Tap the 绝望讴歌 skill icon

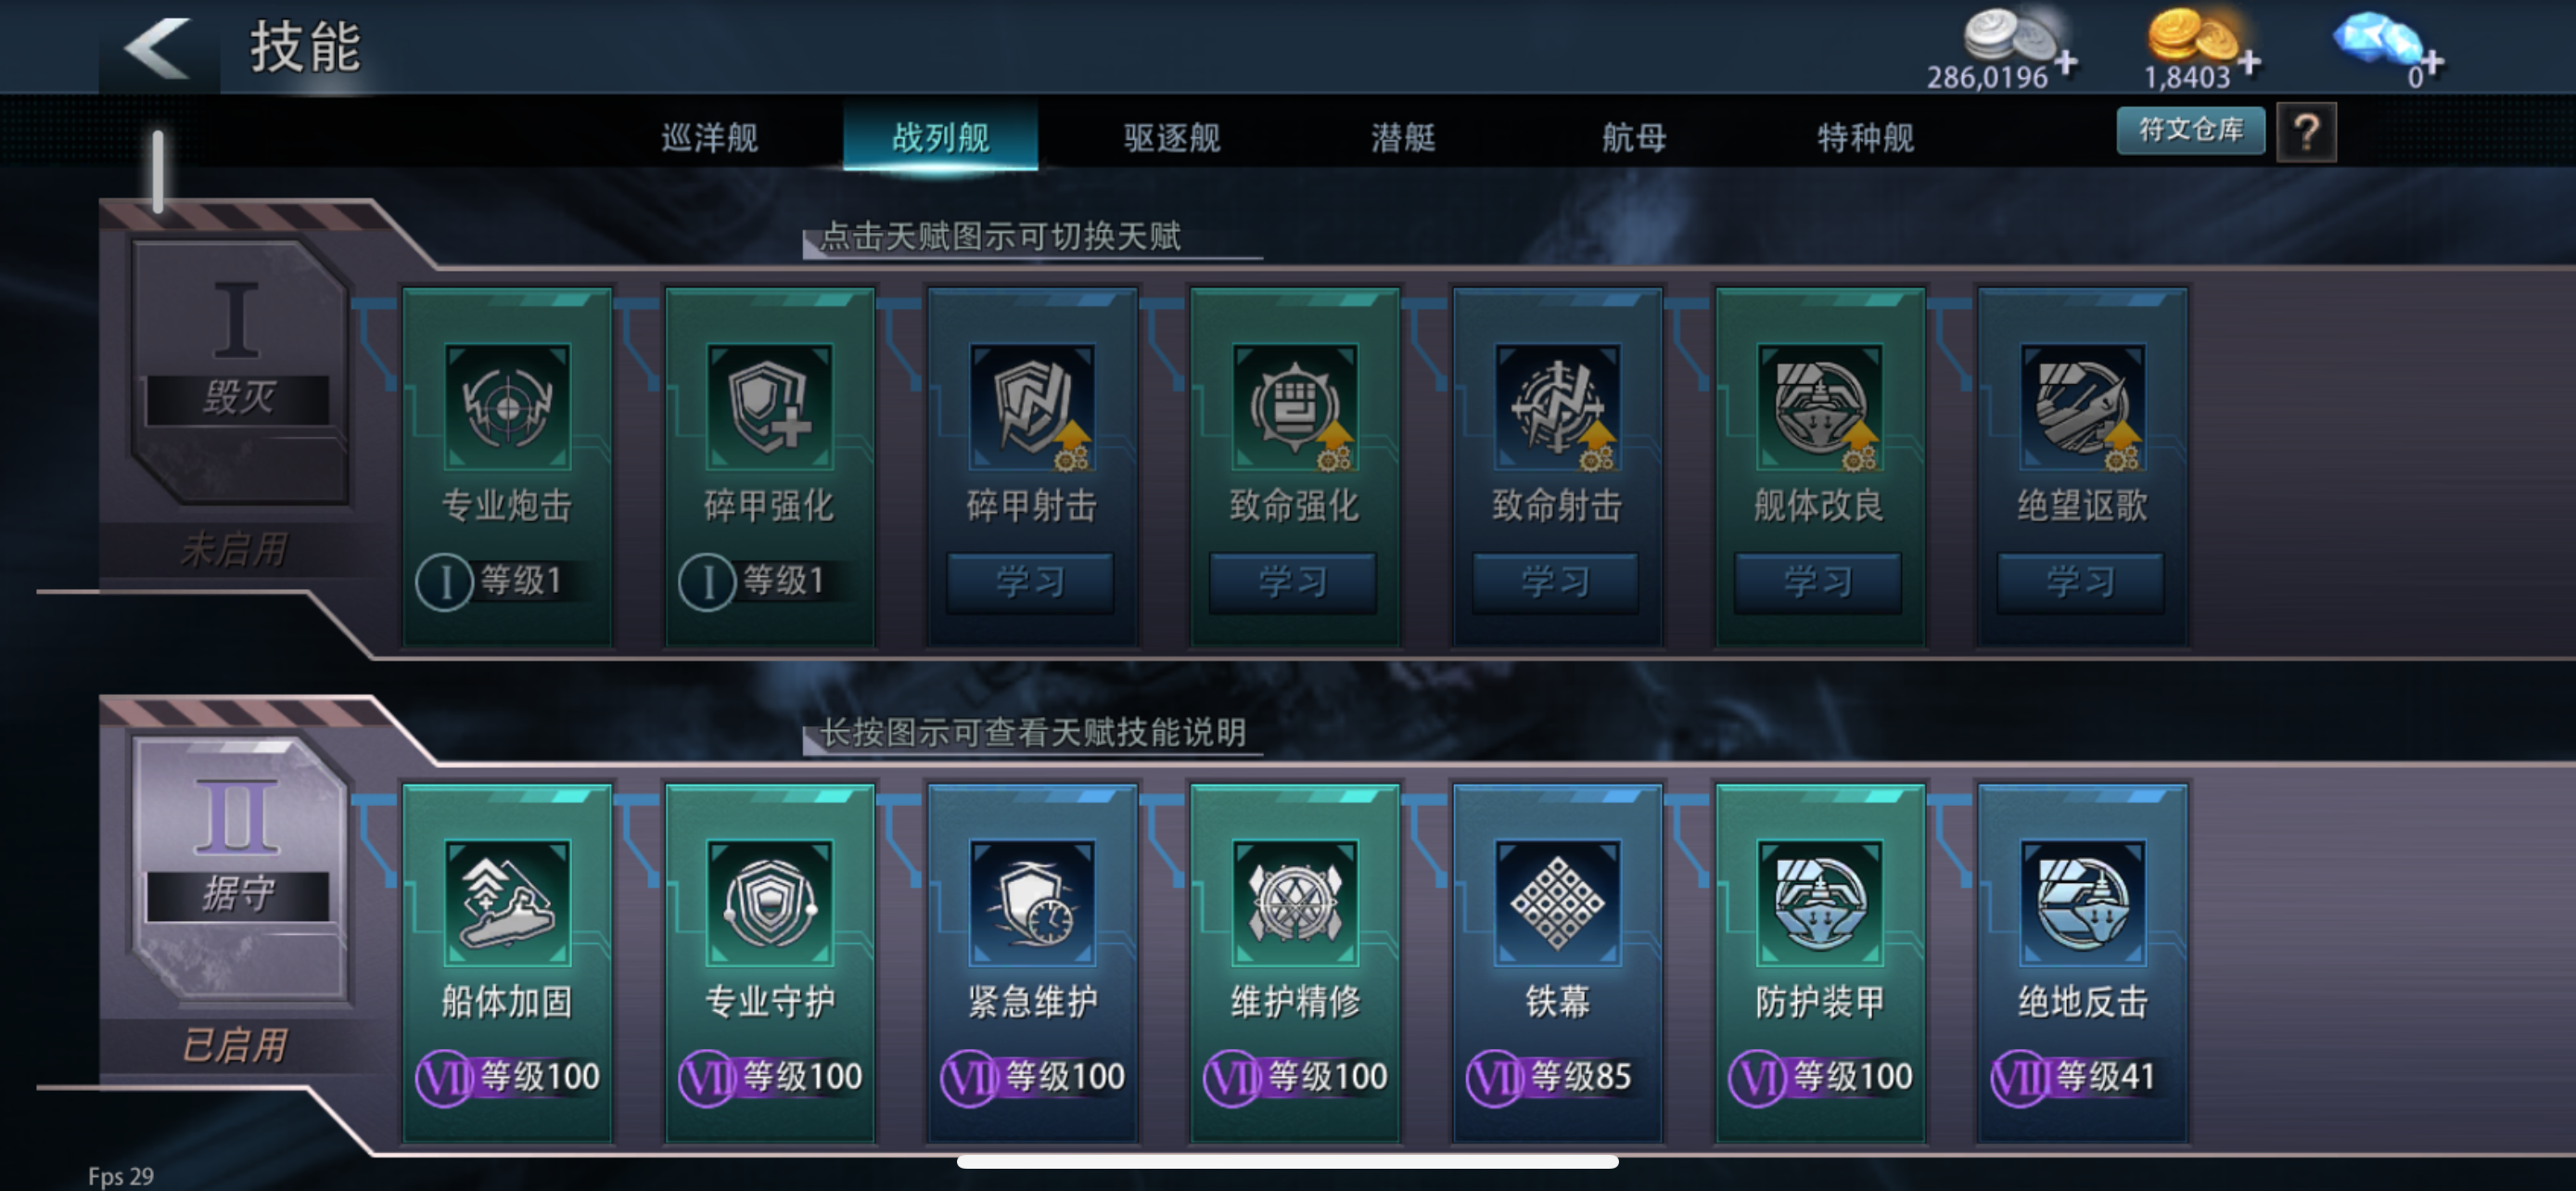2083,407
